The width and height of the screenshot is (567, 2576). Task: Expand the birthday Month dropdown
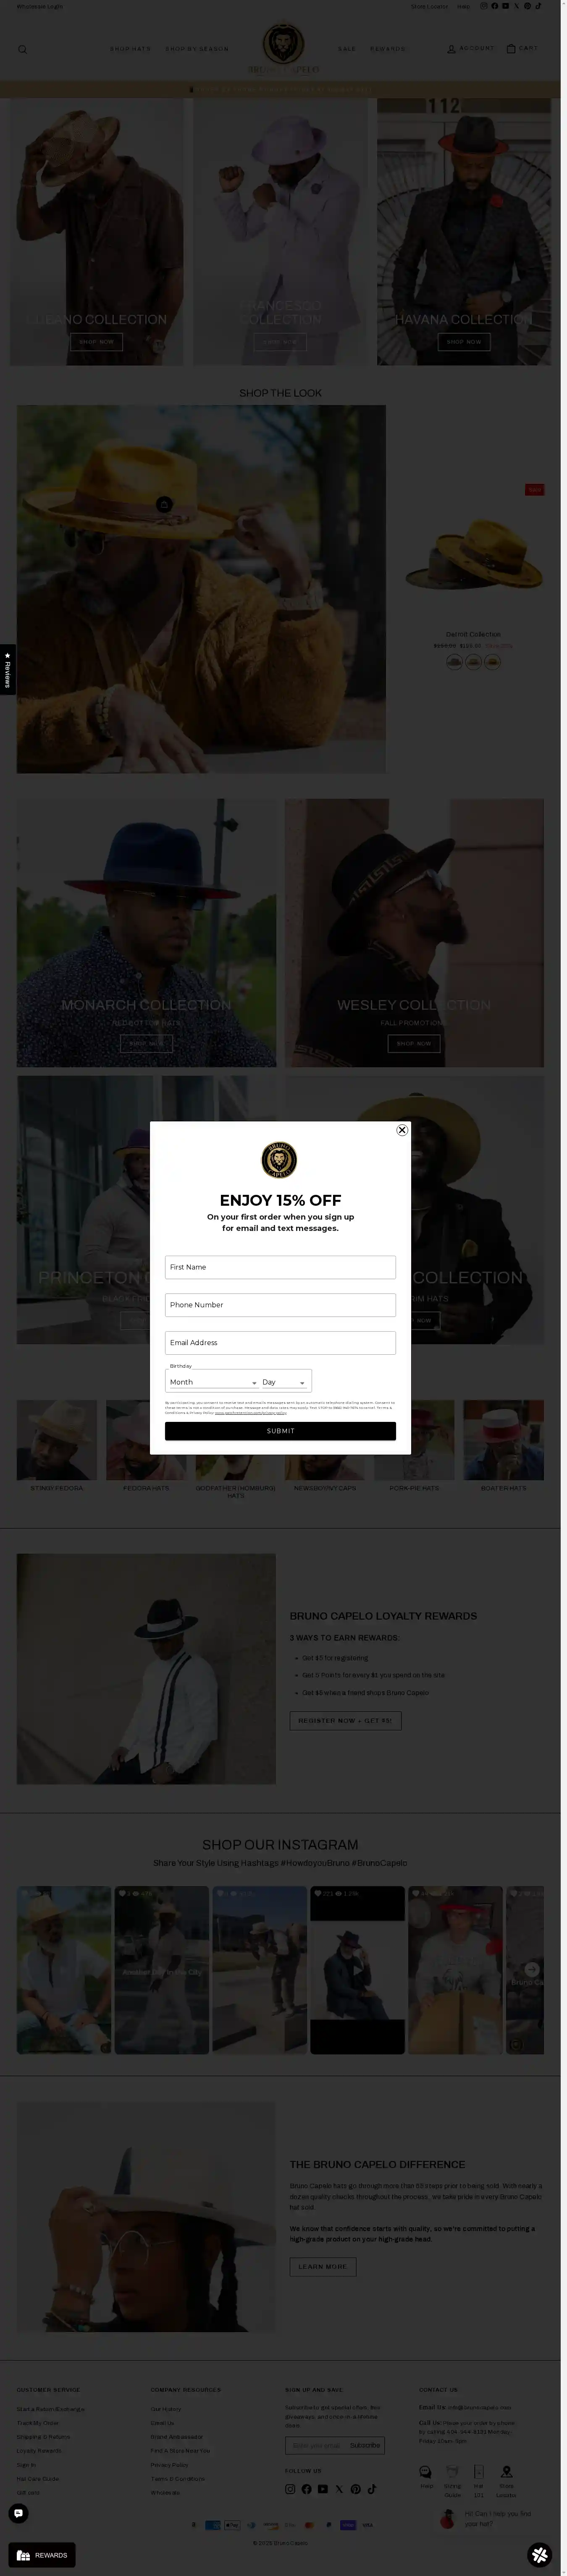click(x=213, y=1382)
